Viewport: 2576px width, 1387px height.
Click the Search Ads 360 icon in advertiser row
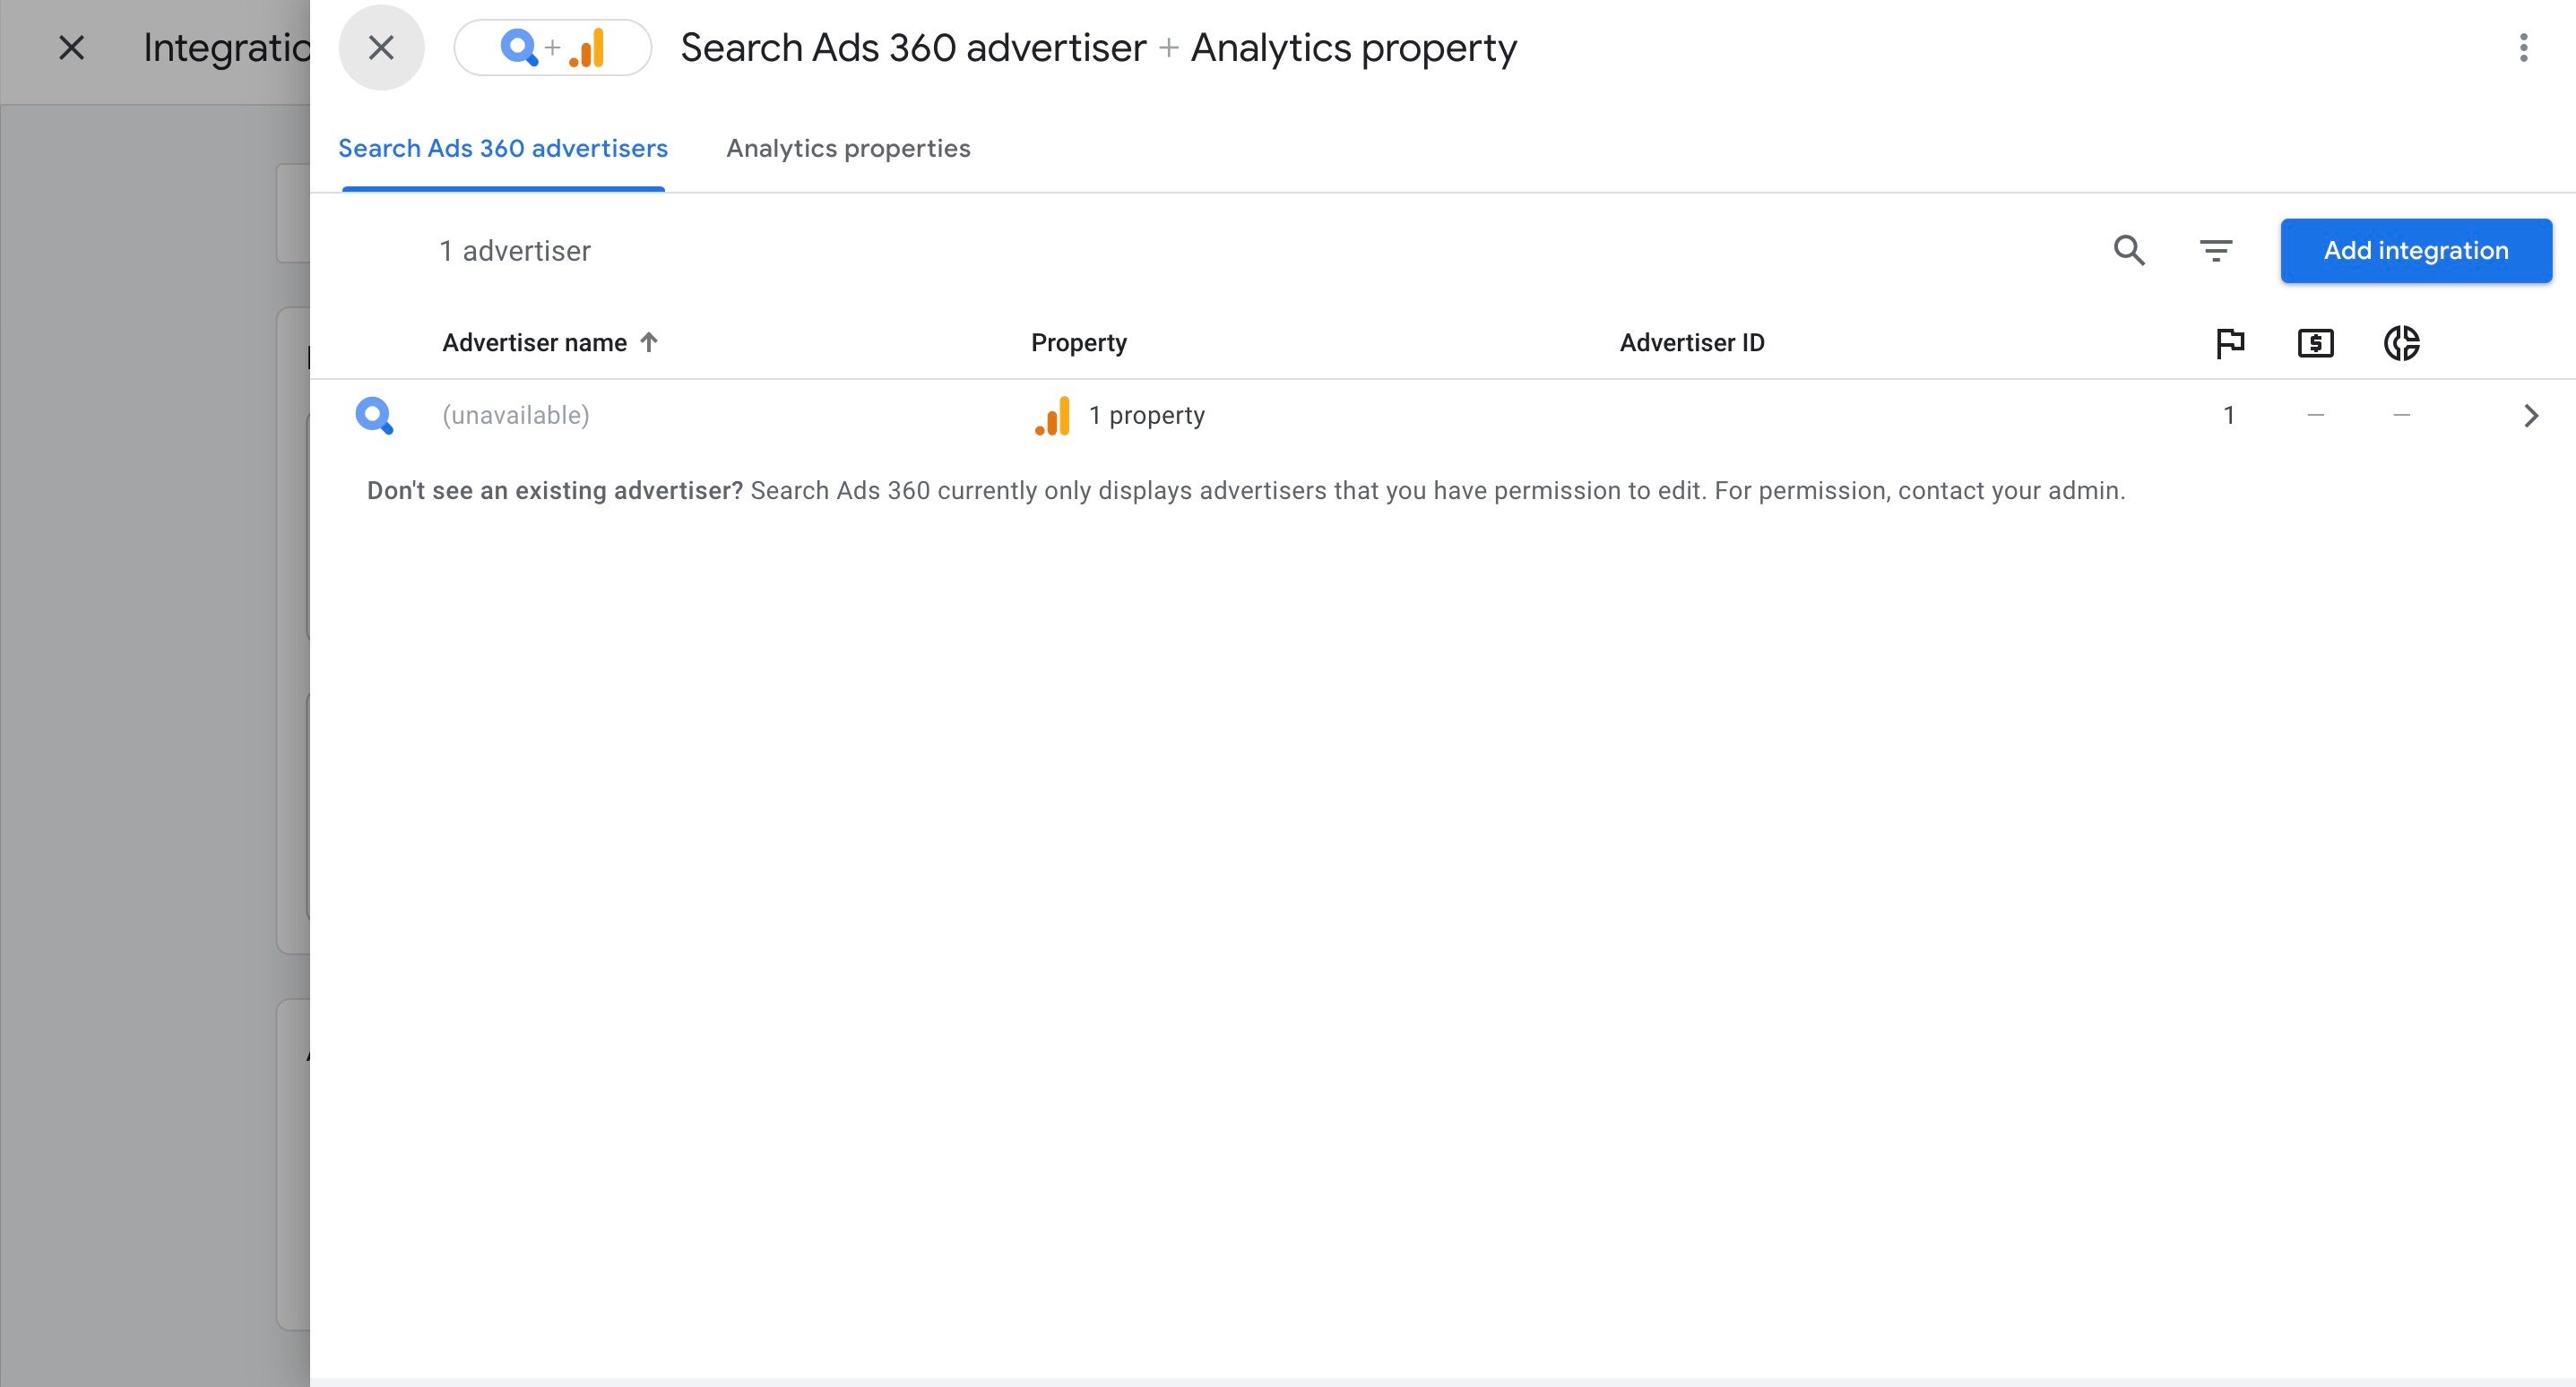(374, 415)
